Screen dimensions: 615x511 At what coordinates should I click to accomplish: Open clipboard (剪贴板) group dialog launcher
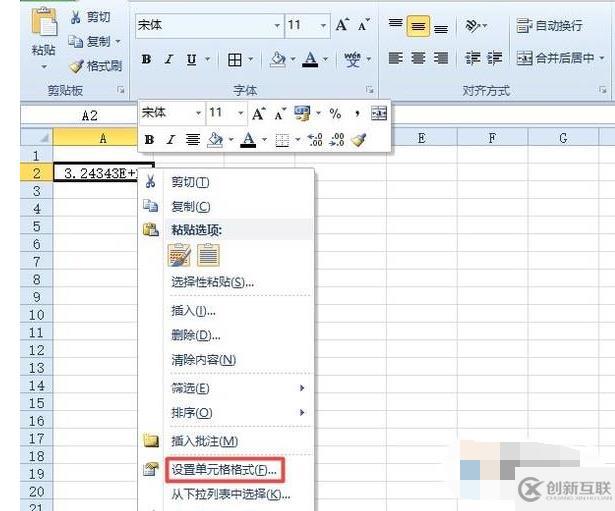[x=121, y=90]
